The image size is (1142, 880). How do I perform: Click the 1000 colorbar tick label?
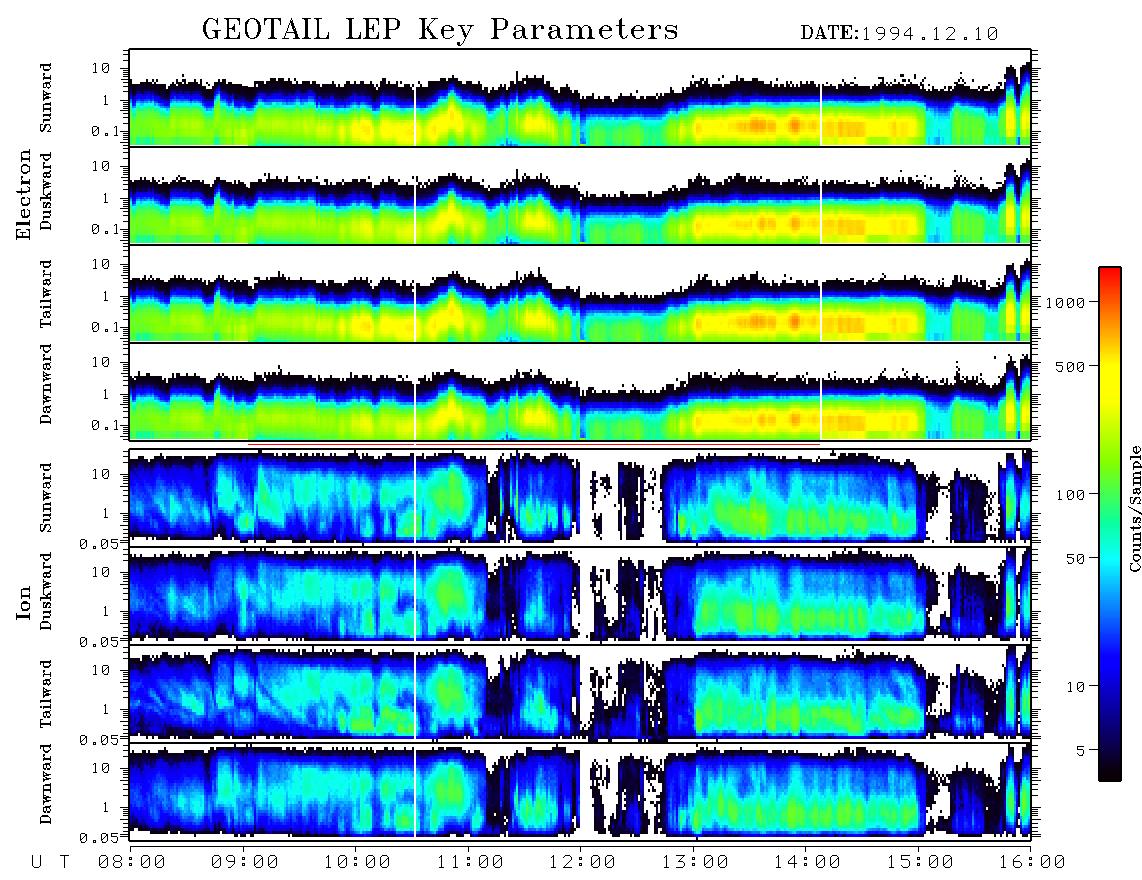coord(1065,302)
